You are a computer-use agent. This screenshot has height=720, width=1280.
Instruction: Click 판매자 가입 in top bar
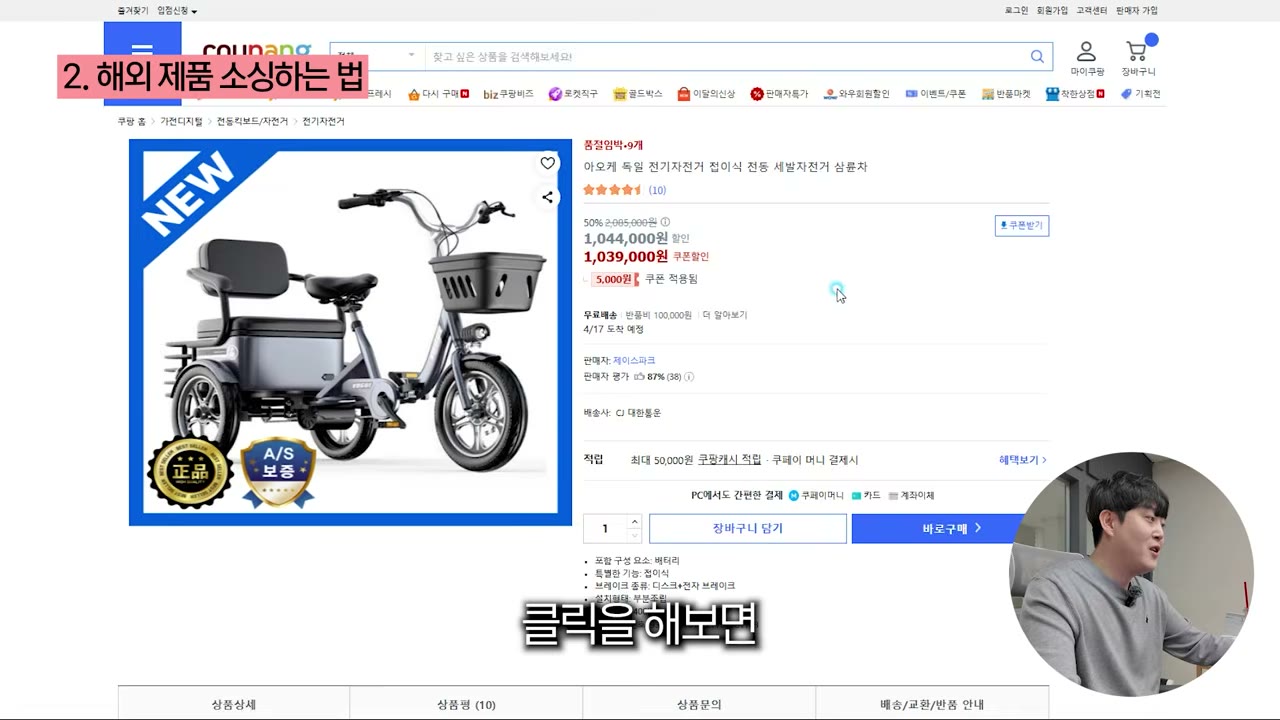tap(1137, 10)
